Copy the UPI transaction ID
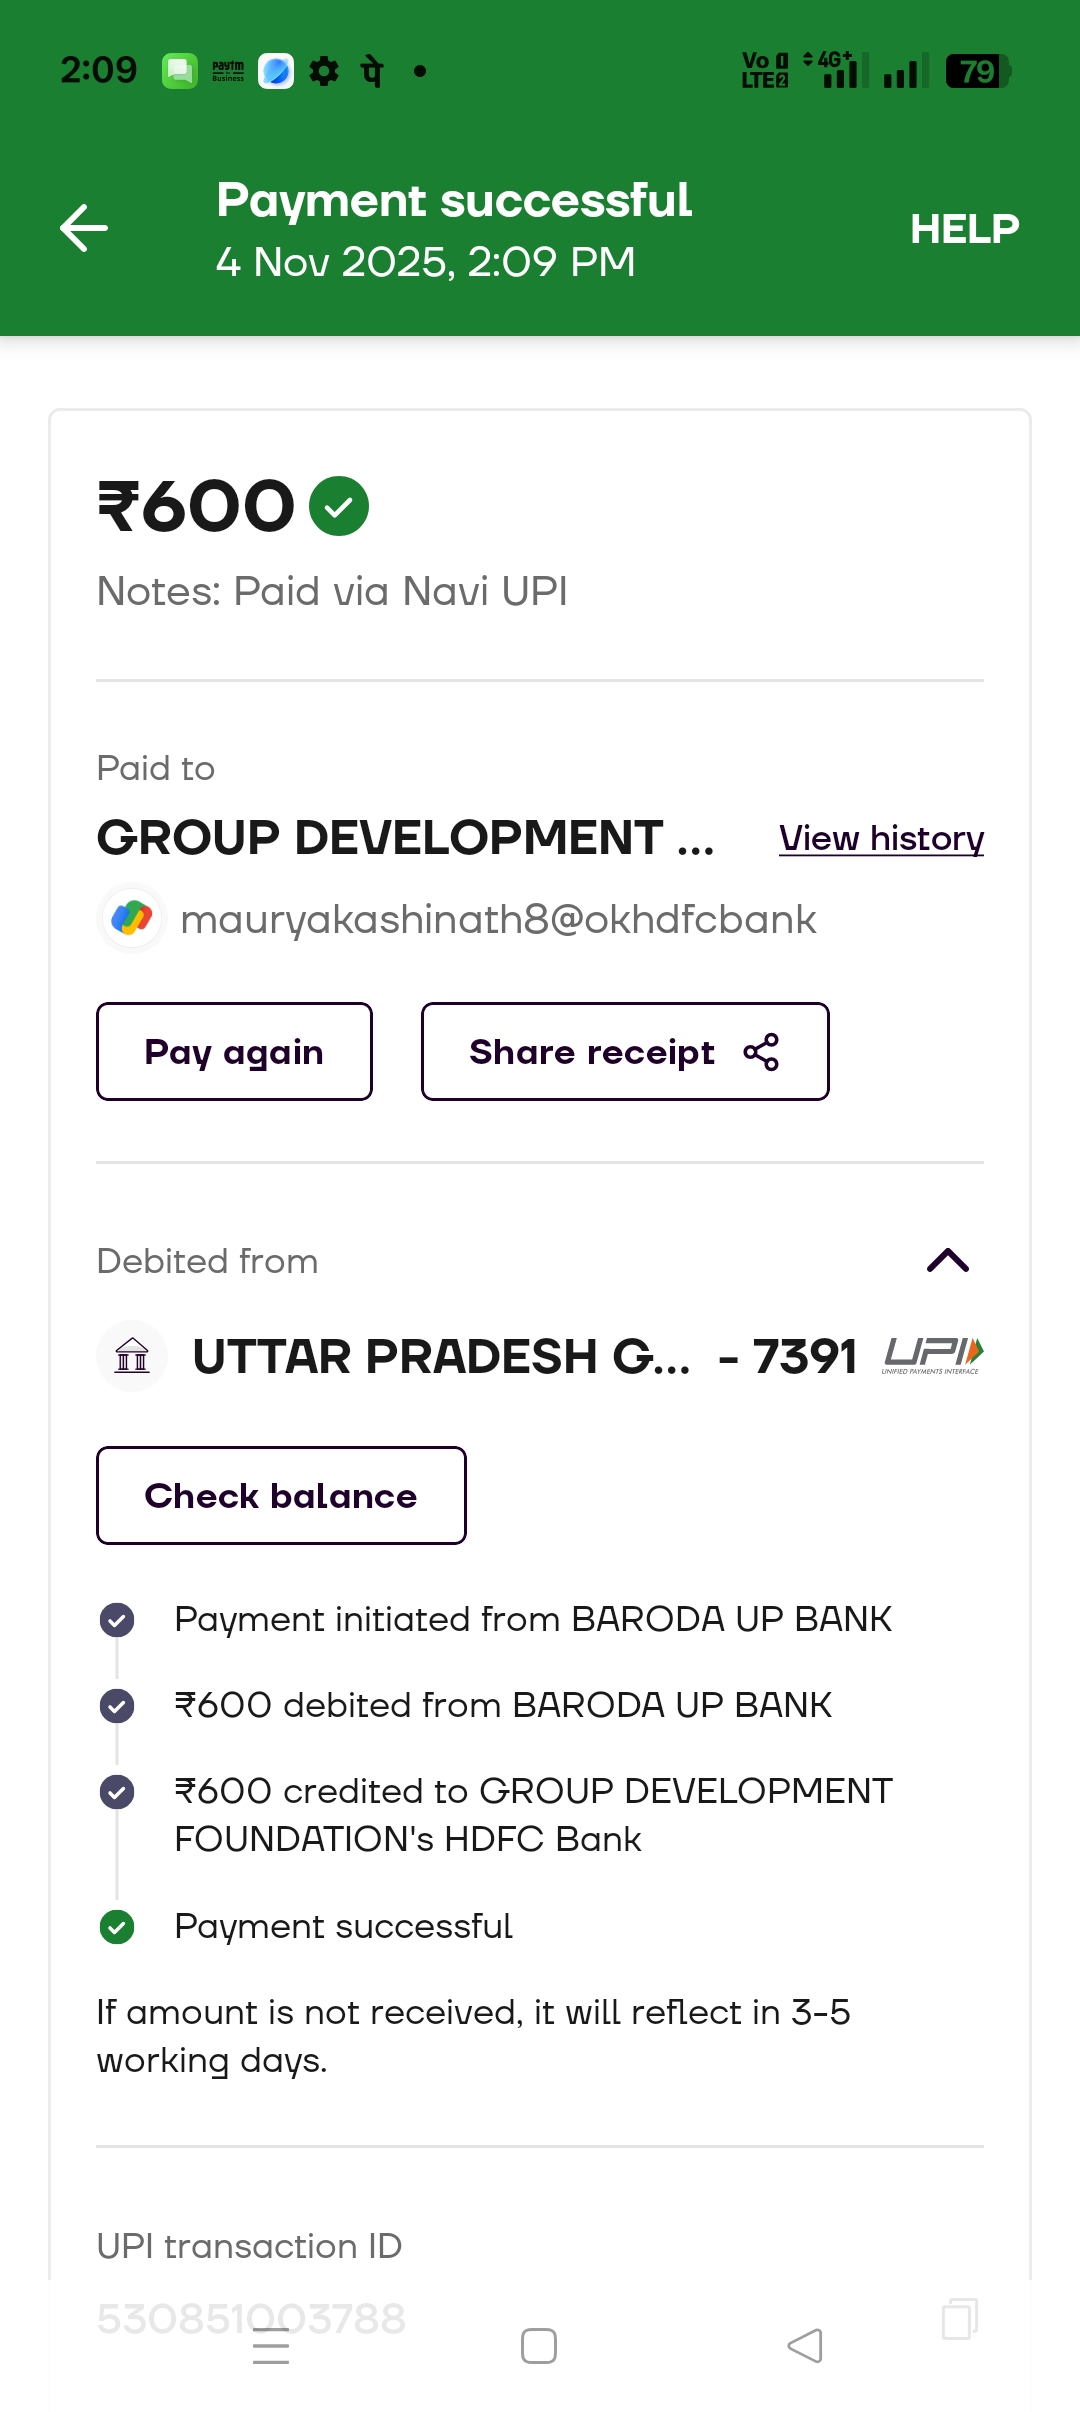Viewport: 1080px width, 2412px height. tap(959, 2318)
